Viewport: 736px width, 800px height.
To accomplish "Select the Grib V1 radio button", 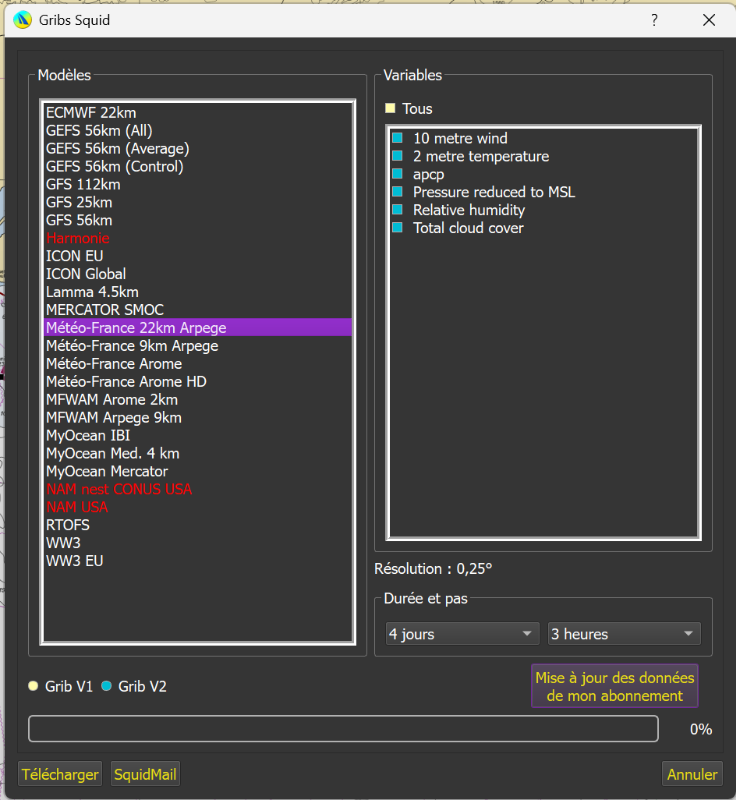I will click(x=34, y=686).
